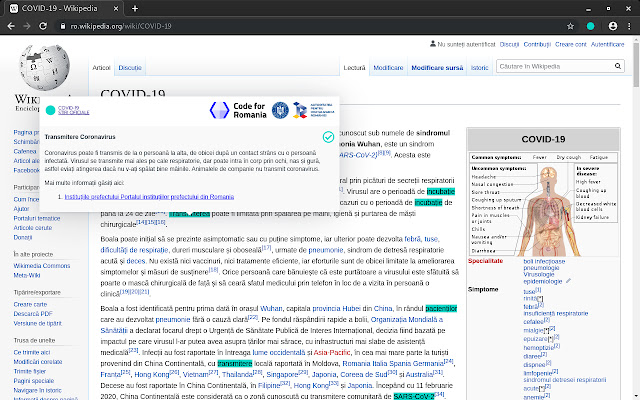Open the Chrome profile avatar icon
This screenshot has width=640, height=400.
(x=610, y=25)
